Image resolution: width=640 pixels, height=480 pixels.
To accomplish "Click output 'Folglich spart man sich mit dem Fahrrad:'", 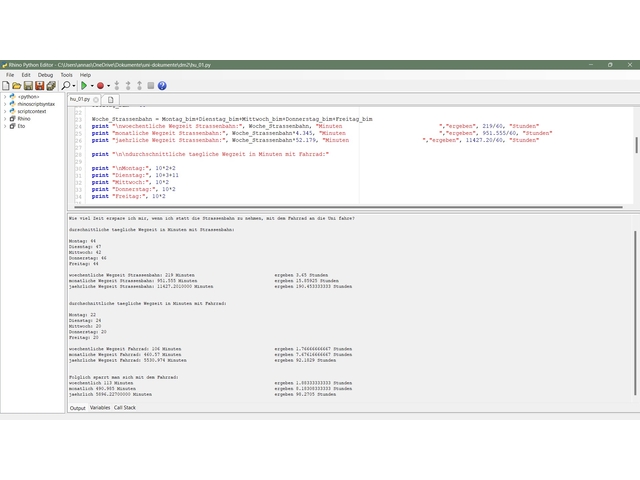I will pyautogui.click(x=124, y=378).
